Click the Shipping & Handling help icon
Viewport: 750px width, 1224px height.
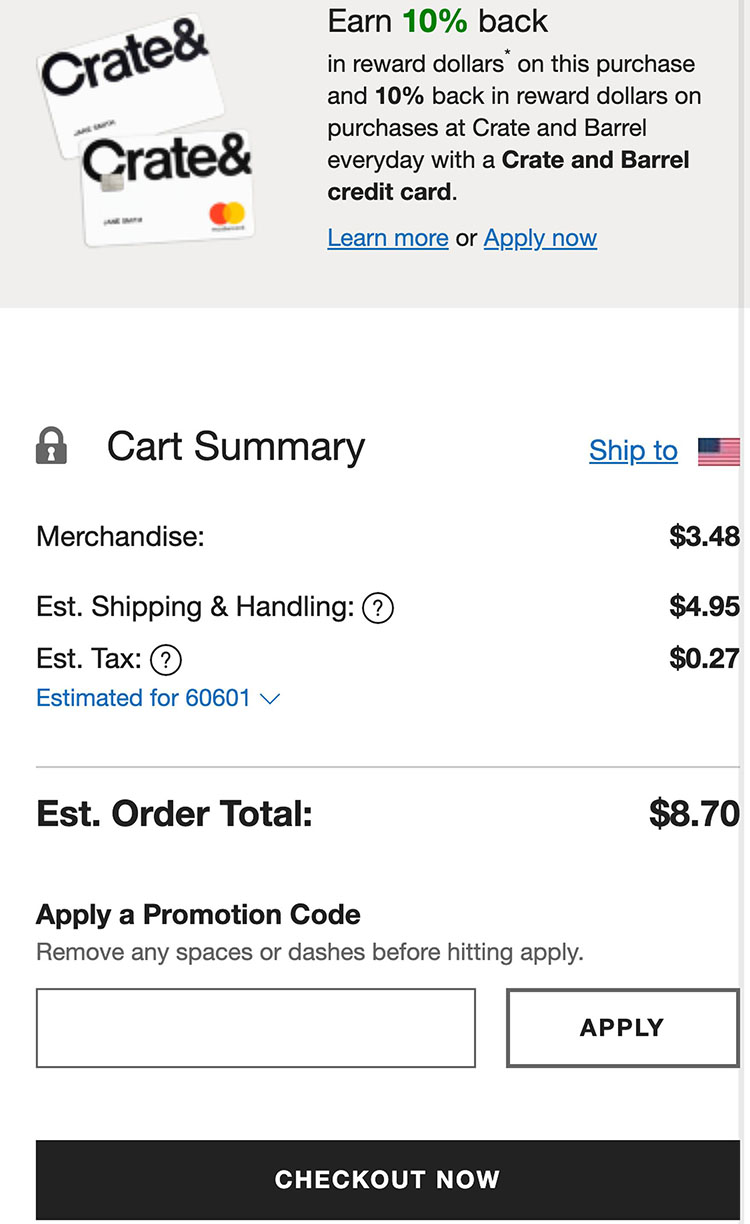[377, 607]
